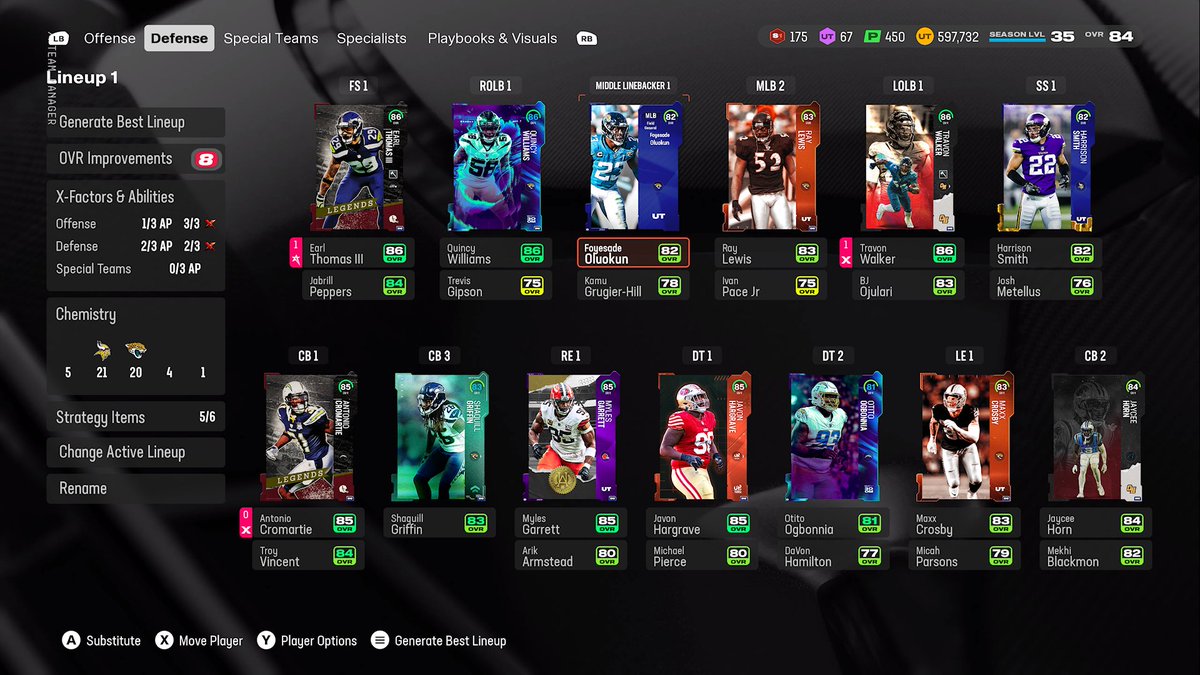1200x675 pixels.
Task: Select Javon Hargrave DT 1 card
Action: coord(704,436)
